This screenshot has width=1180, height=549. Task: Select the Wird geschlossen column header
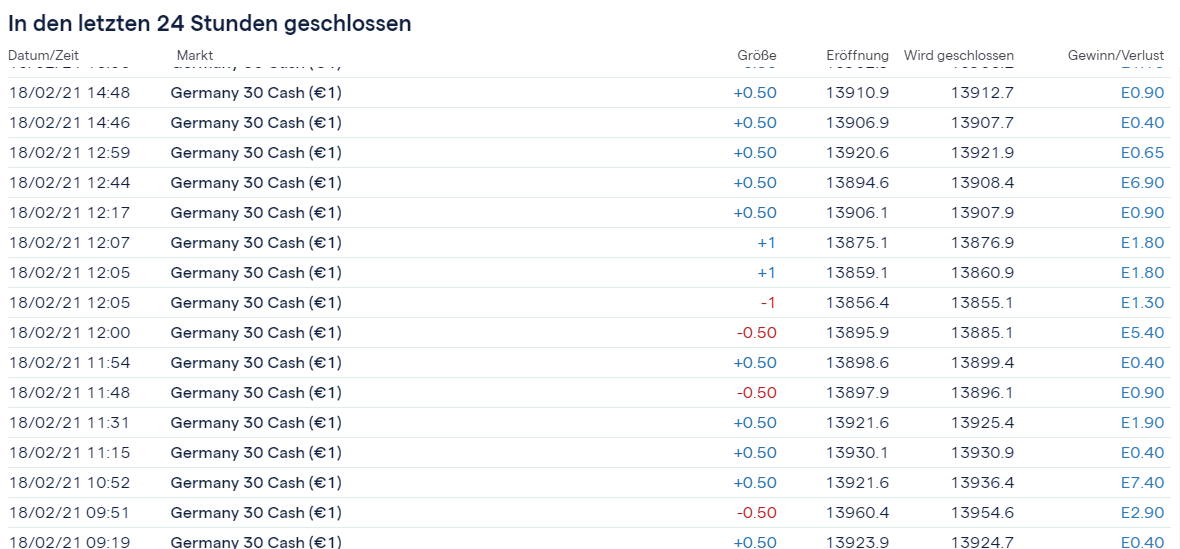(958, 55)
